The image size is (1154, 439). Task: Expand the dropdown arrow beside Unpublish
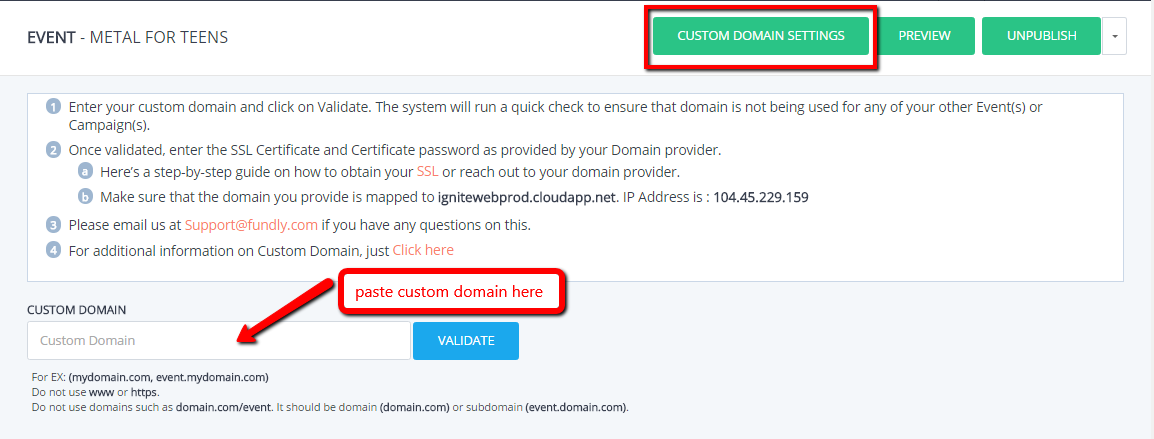coord(1114,35)
